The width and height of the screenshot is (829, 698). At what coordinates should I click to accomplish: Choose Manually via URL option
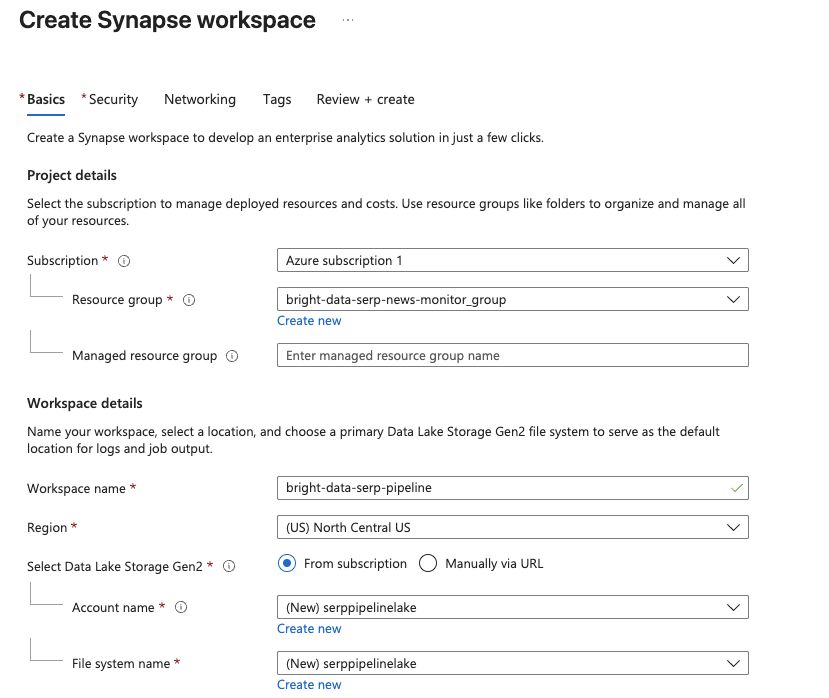click(x=428, y=563)
